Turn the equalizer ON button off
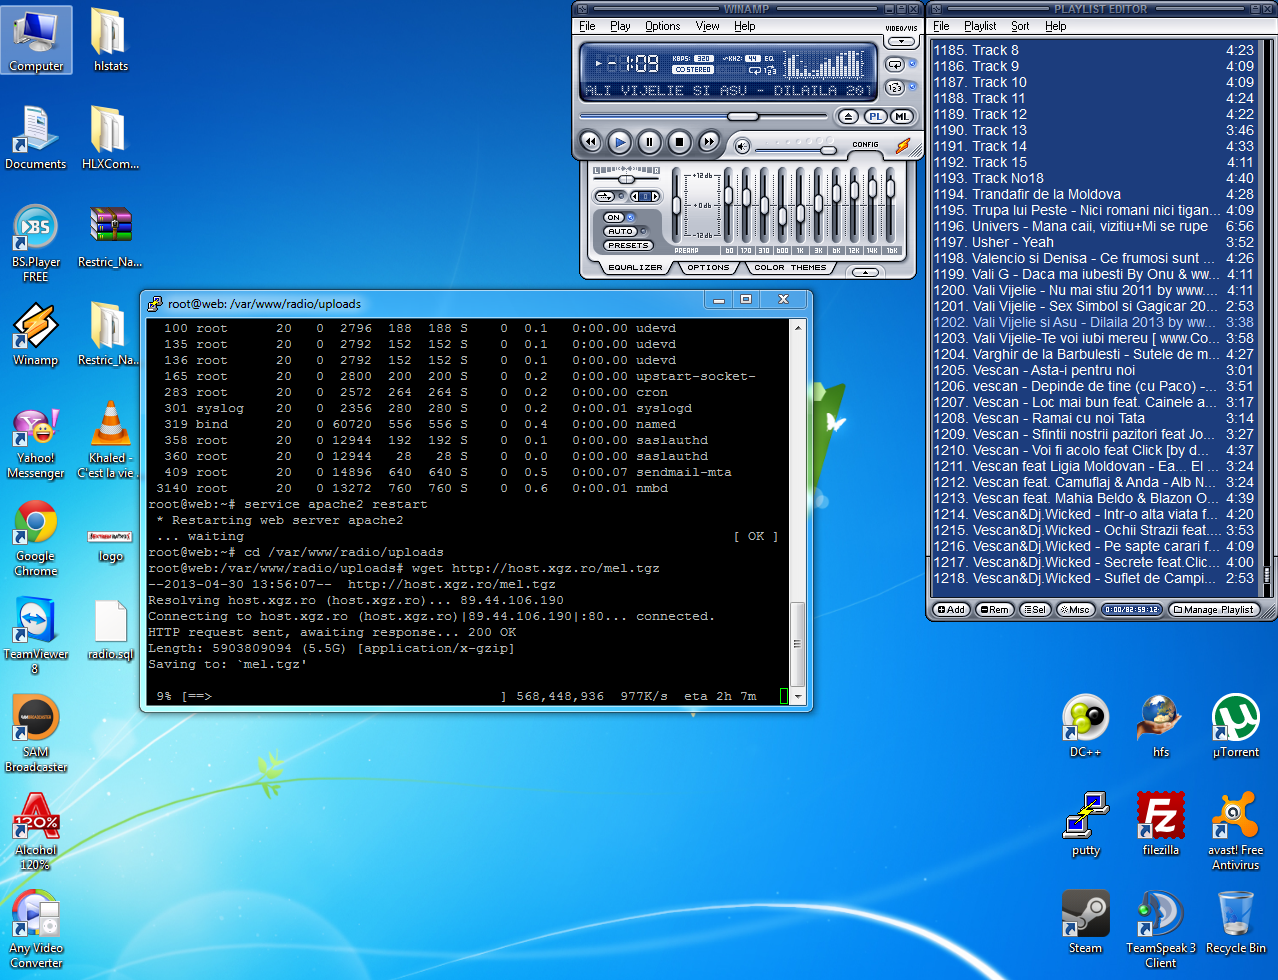Viewport: 1278px width, 980px height. pyautogui.click(x=614, y=217)
